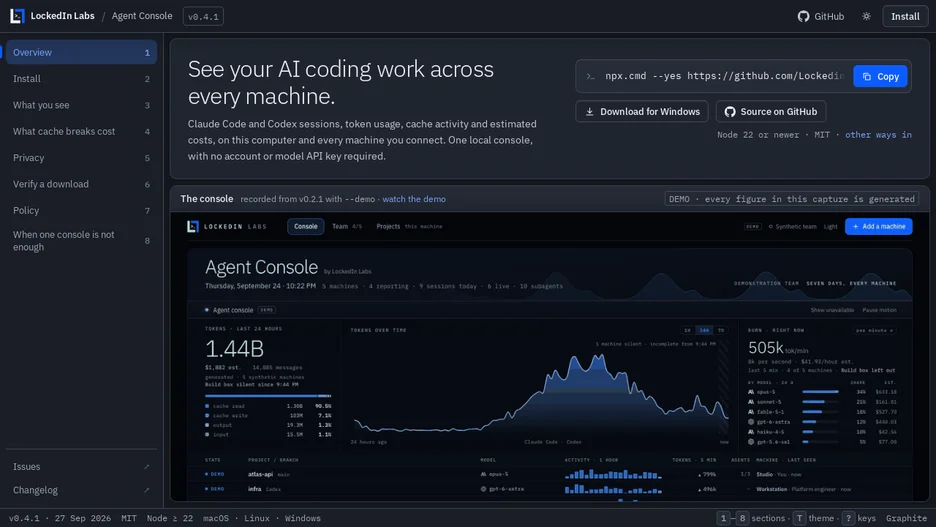
Task: Open Issues link in sidebar
Action: [81, 467]
